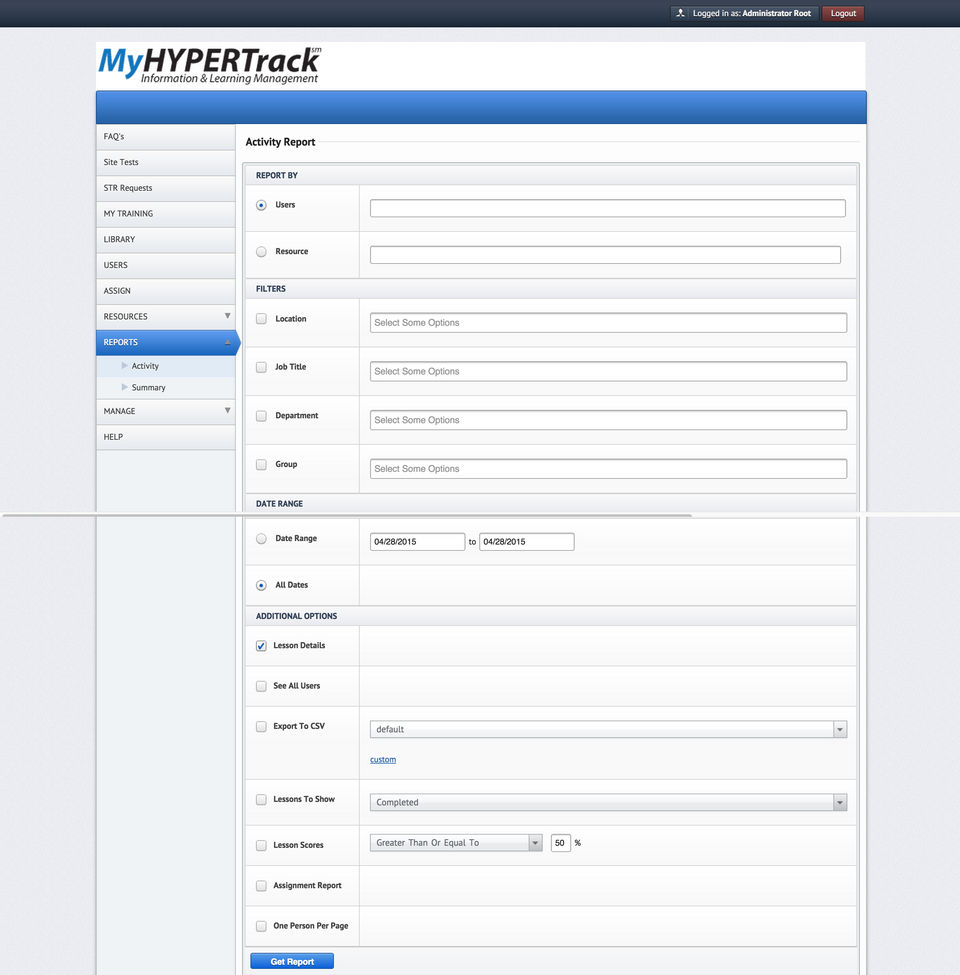Screen dimensions: 960x975
Task: Check the Assignment Report checkbox
Action: click(x=261, y=885)
